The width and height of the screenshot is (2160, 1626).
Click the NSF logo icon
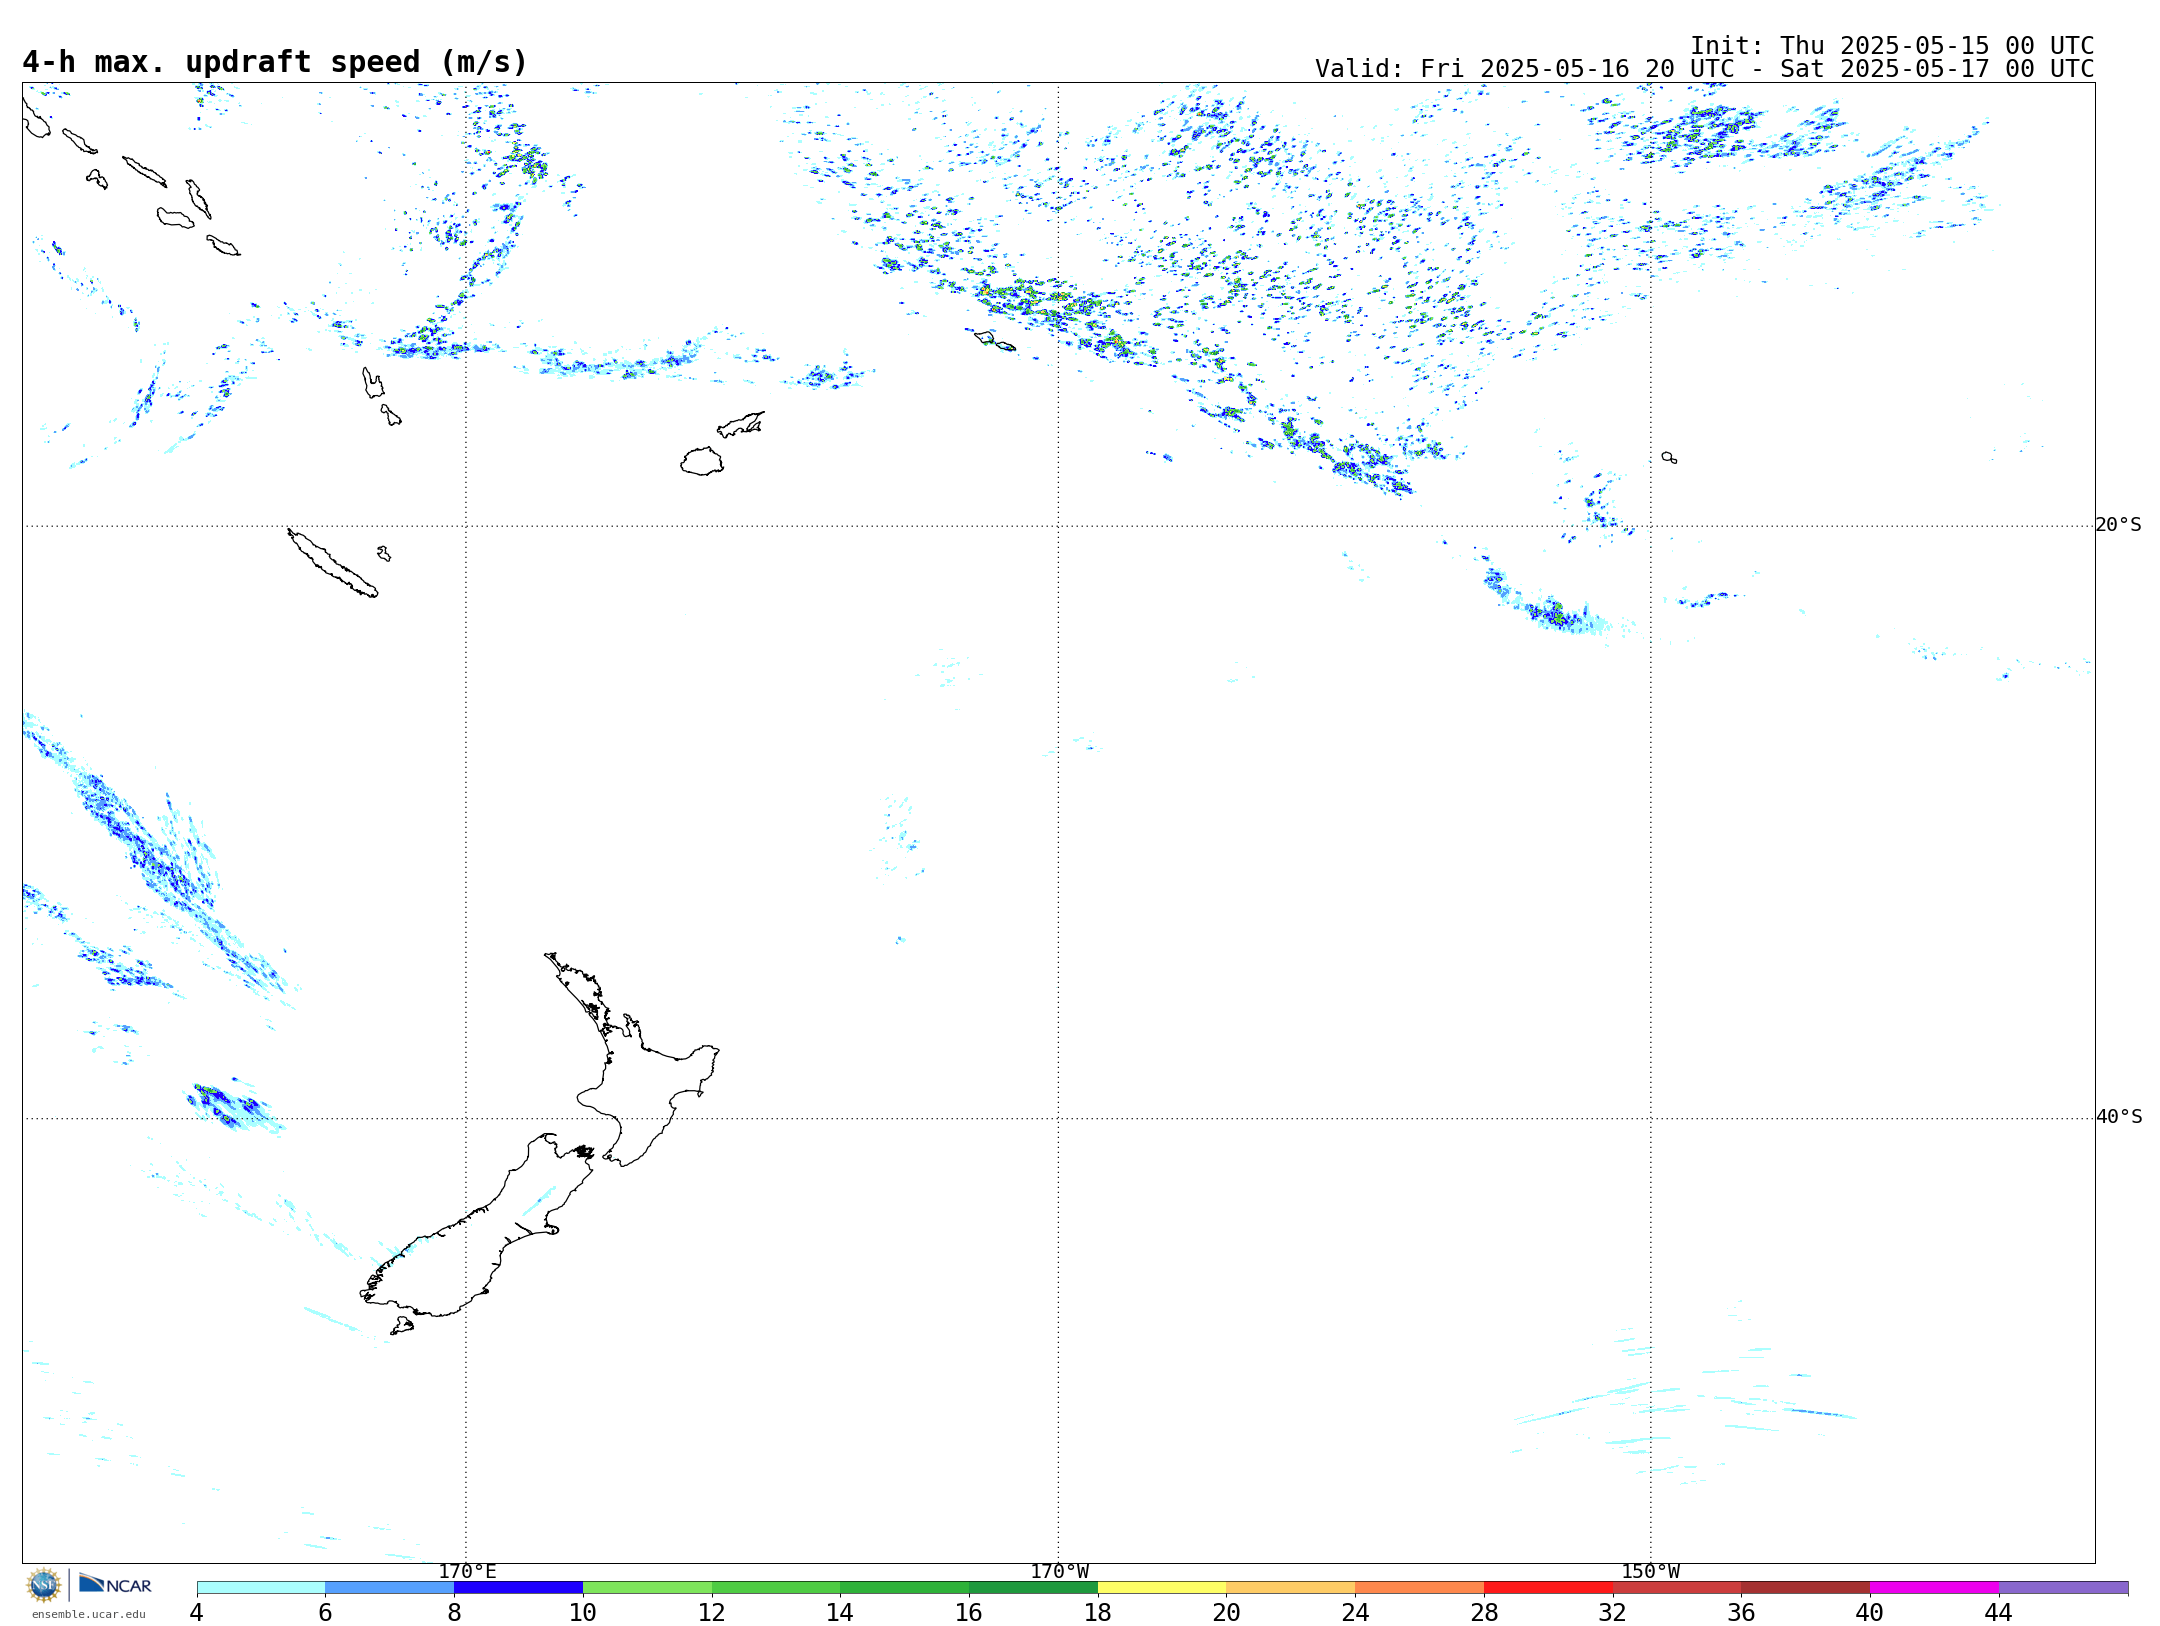44,1585
